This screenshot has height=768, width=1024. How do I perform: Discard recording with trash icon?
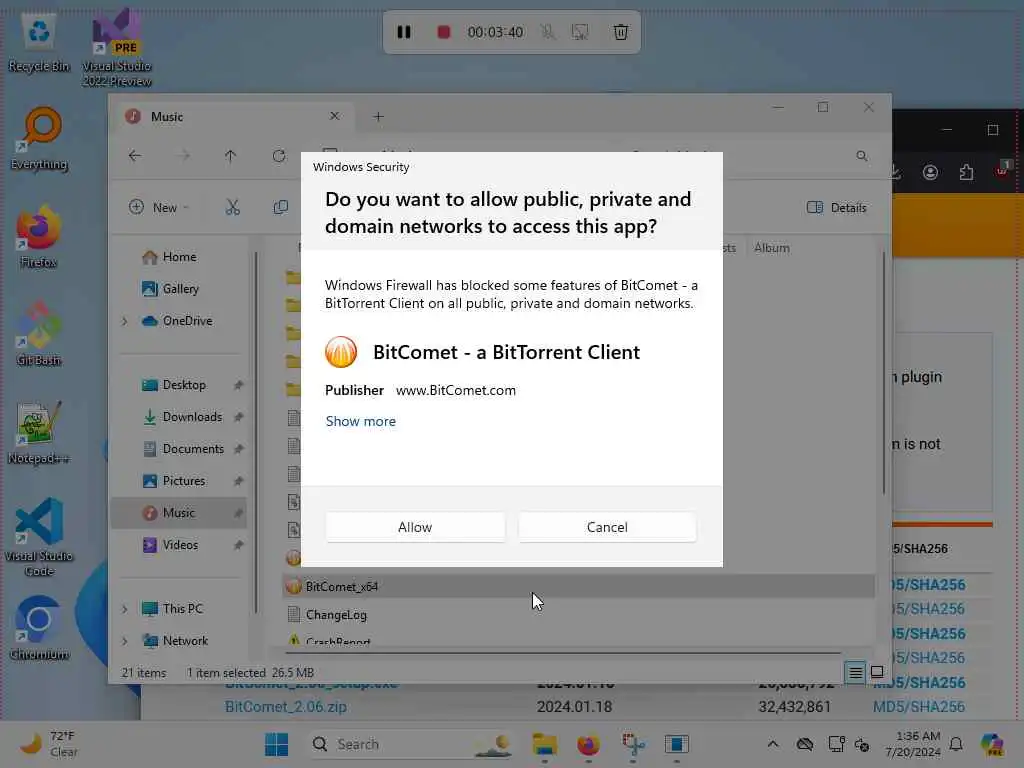click(x=620, y=32)
